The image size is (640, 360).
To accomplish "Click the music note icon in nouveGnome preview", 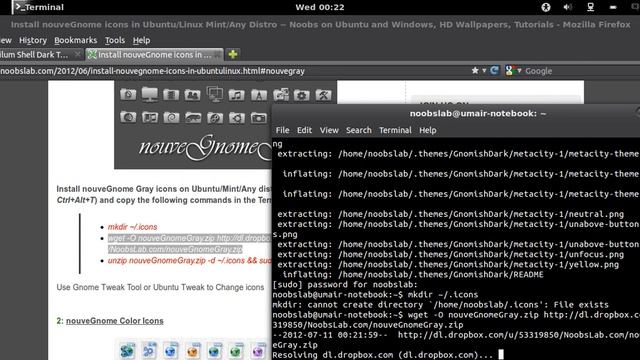I will tap(236, 95).
